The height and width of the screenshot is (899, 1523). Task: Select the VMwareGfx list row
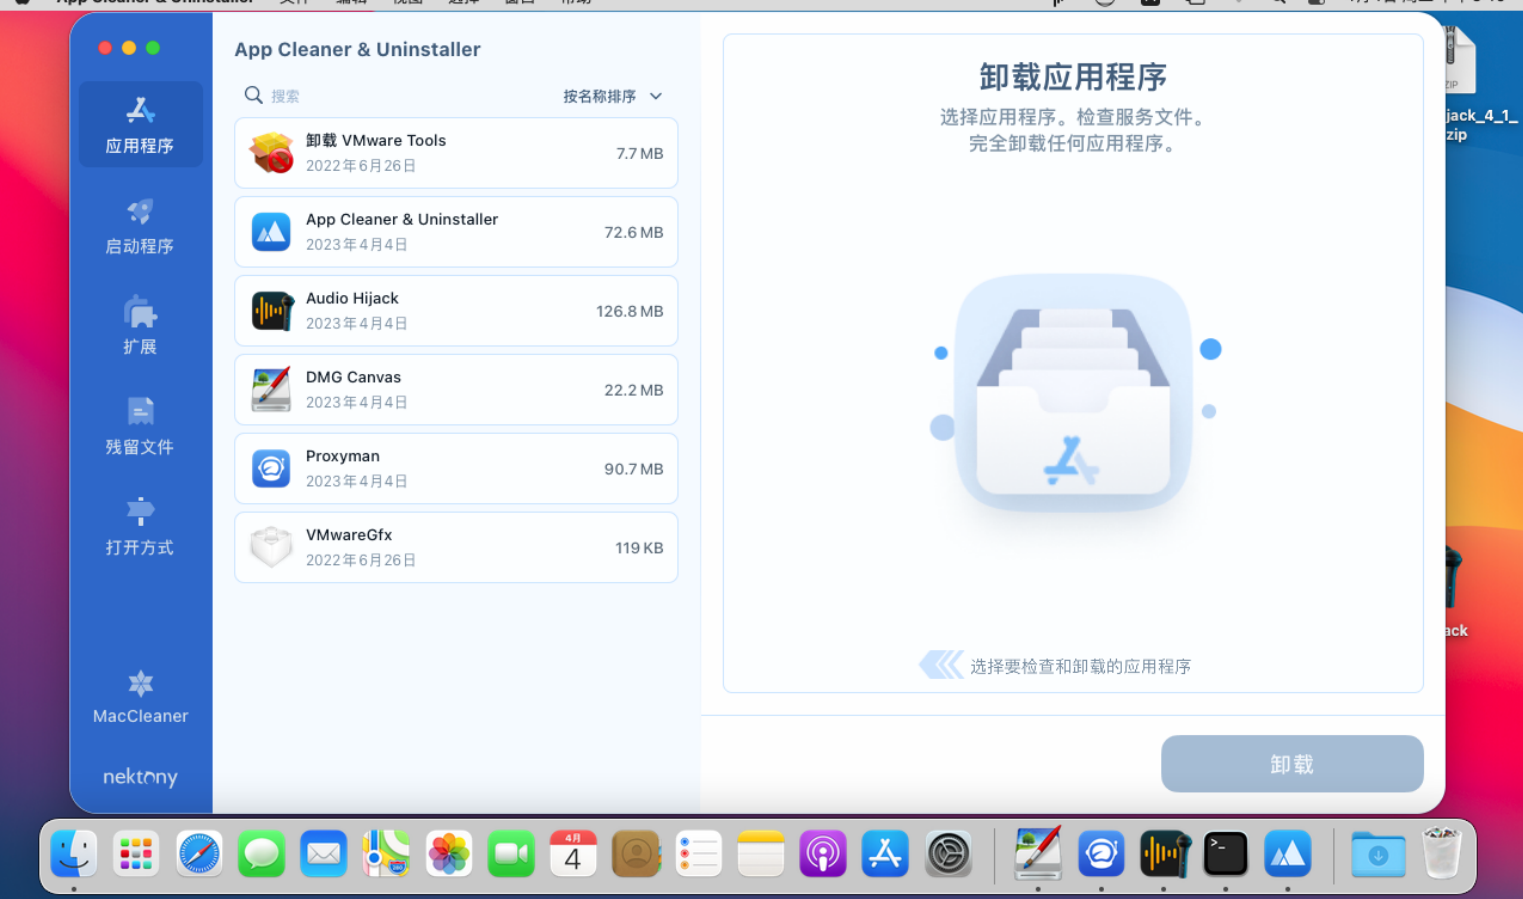pos(456,548)
